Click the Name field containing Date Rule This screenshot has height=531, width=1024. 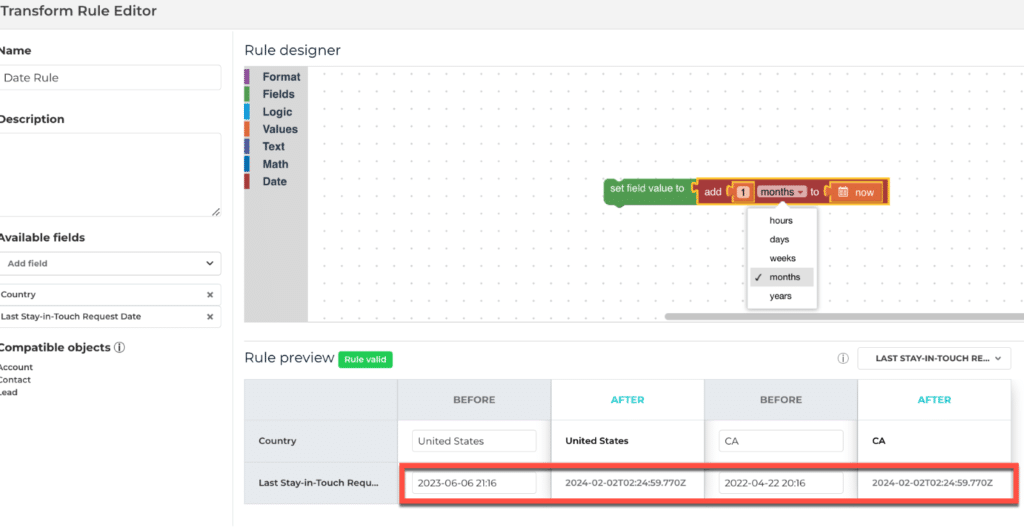(x=110, y=78)
